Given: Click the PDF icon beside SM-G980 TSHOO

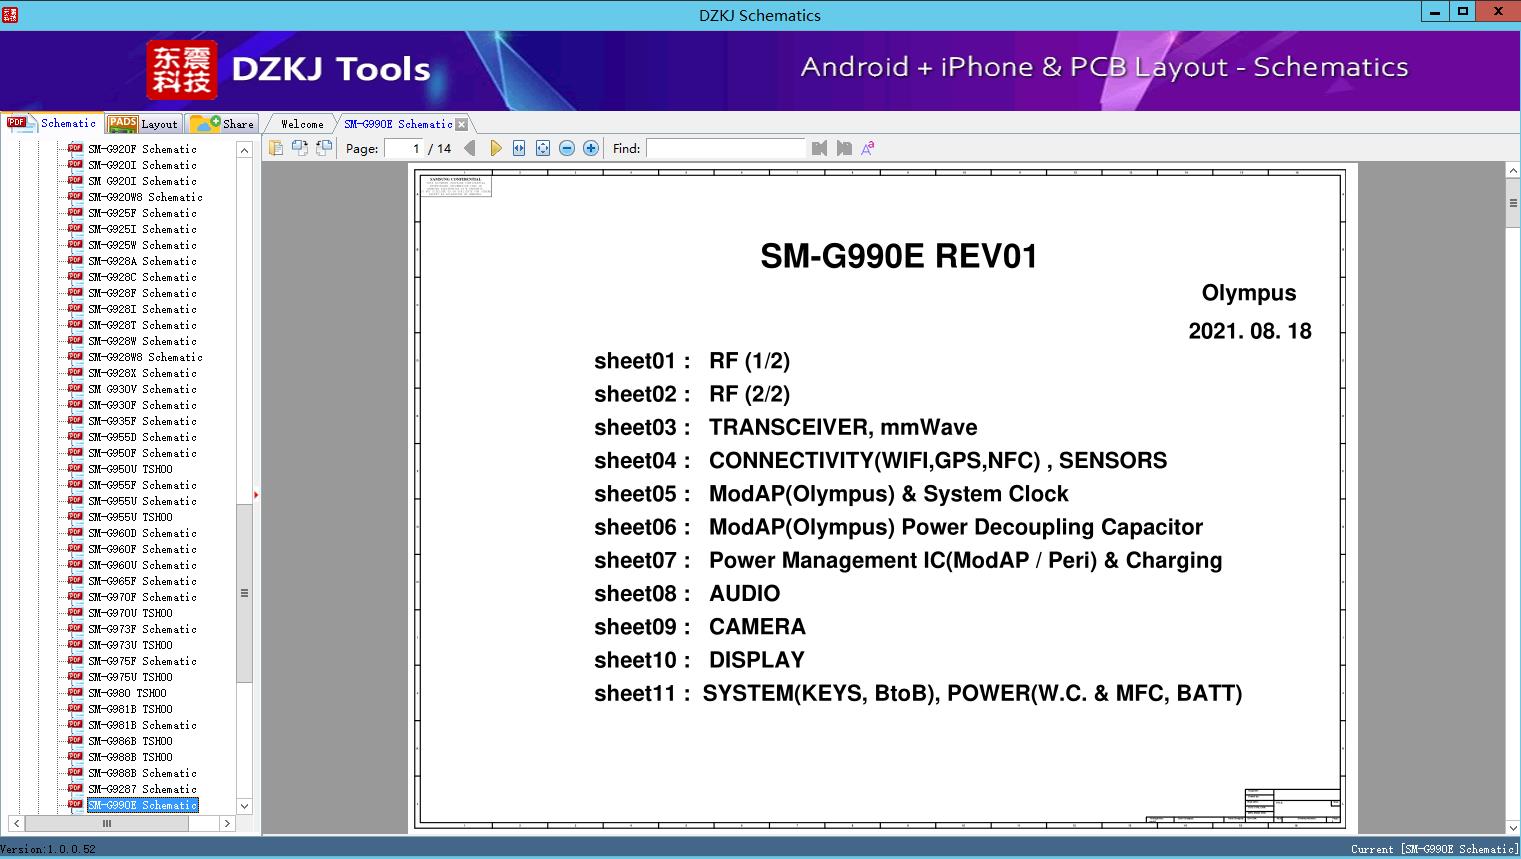Looking at the screenshot, I should [75, 692].
